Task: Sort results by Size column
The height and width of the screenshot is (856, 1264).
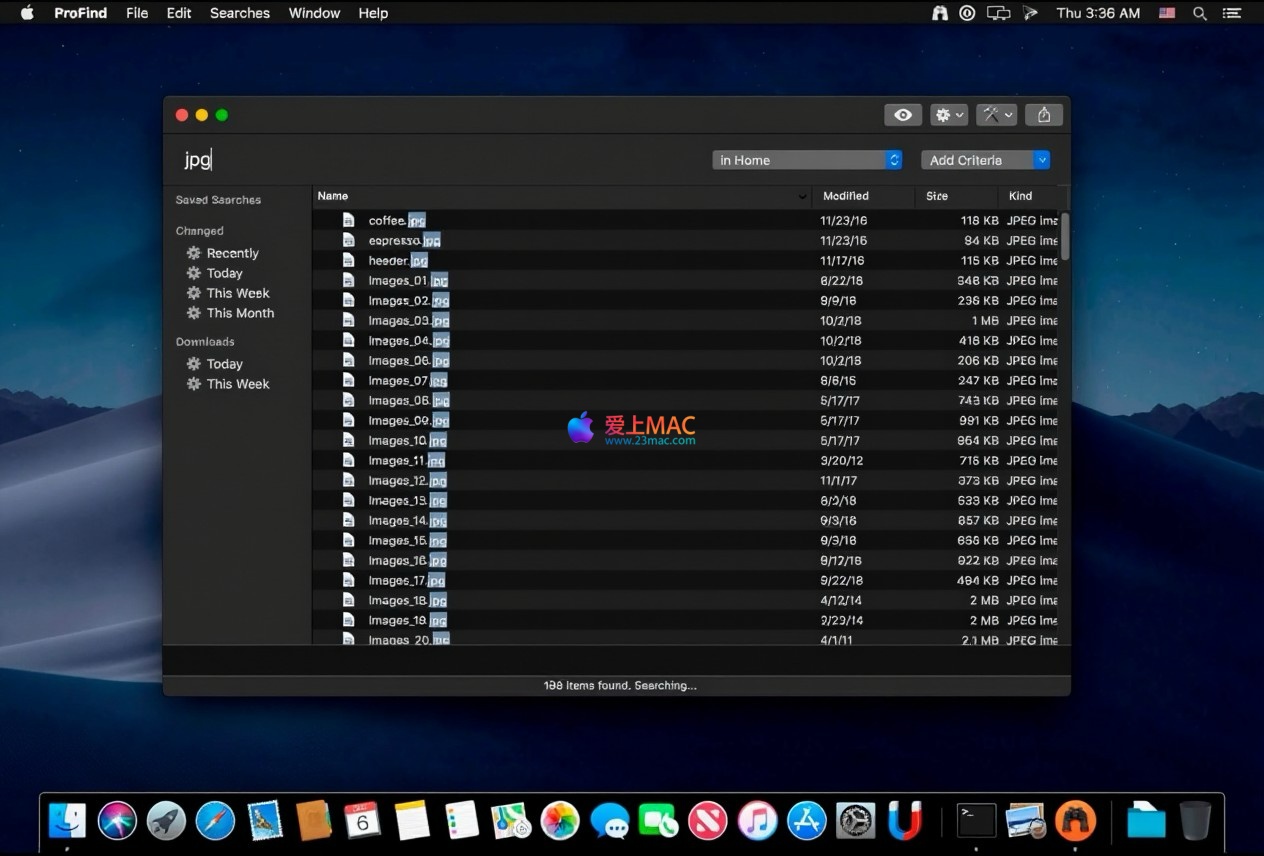Action: (x=937, y=196)
